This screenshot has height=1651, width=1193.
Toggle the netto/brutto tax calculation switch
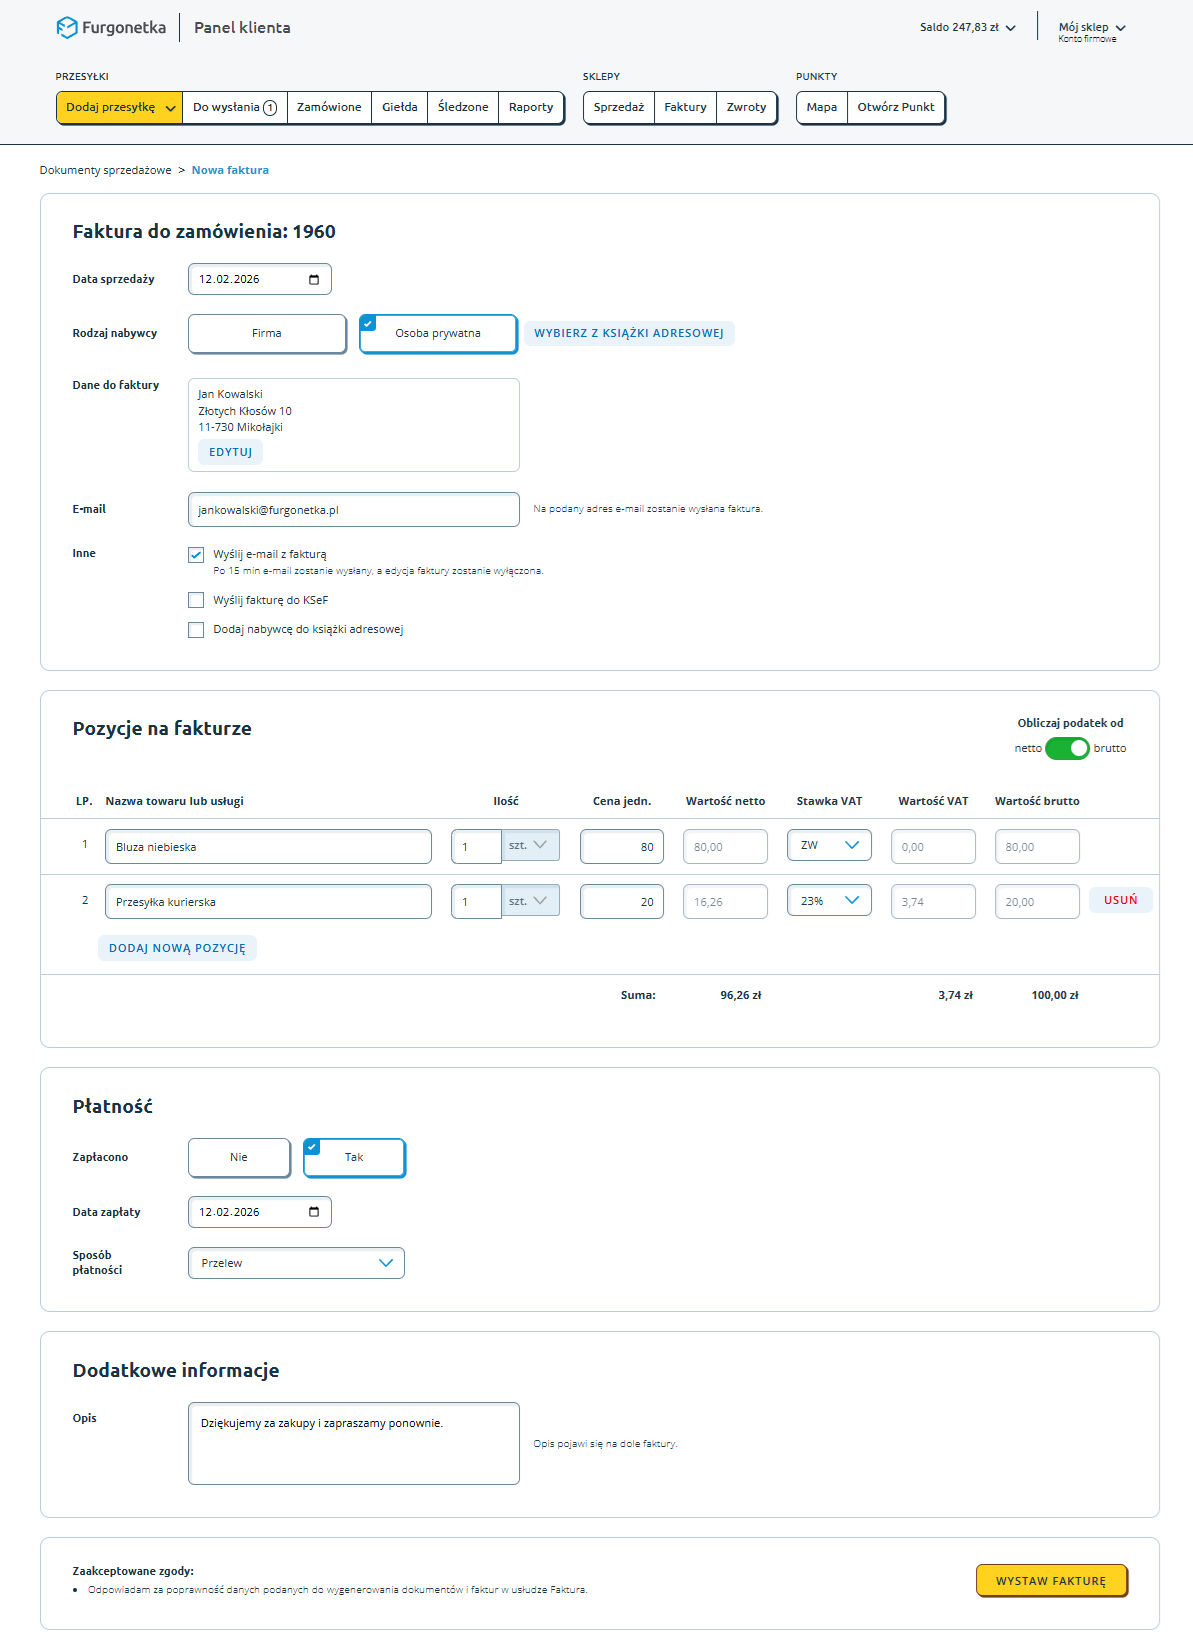1067,748
